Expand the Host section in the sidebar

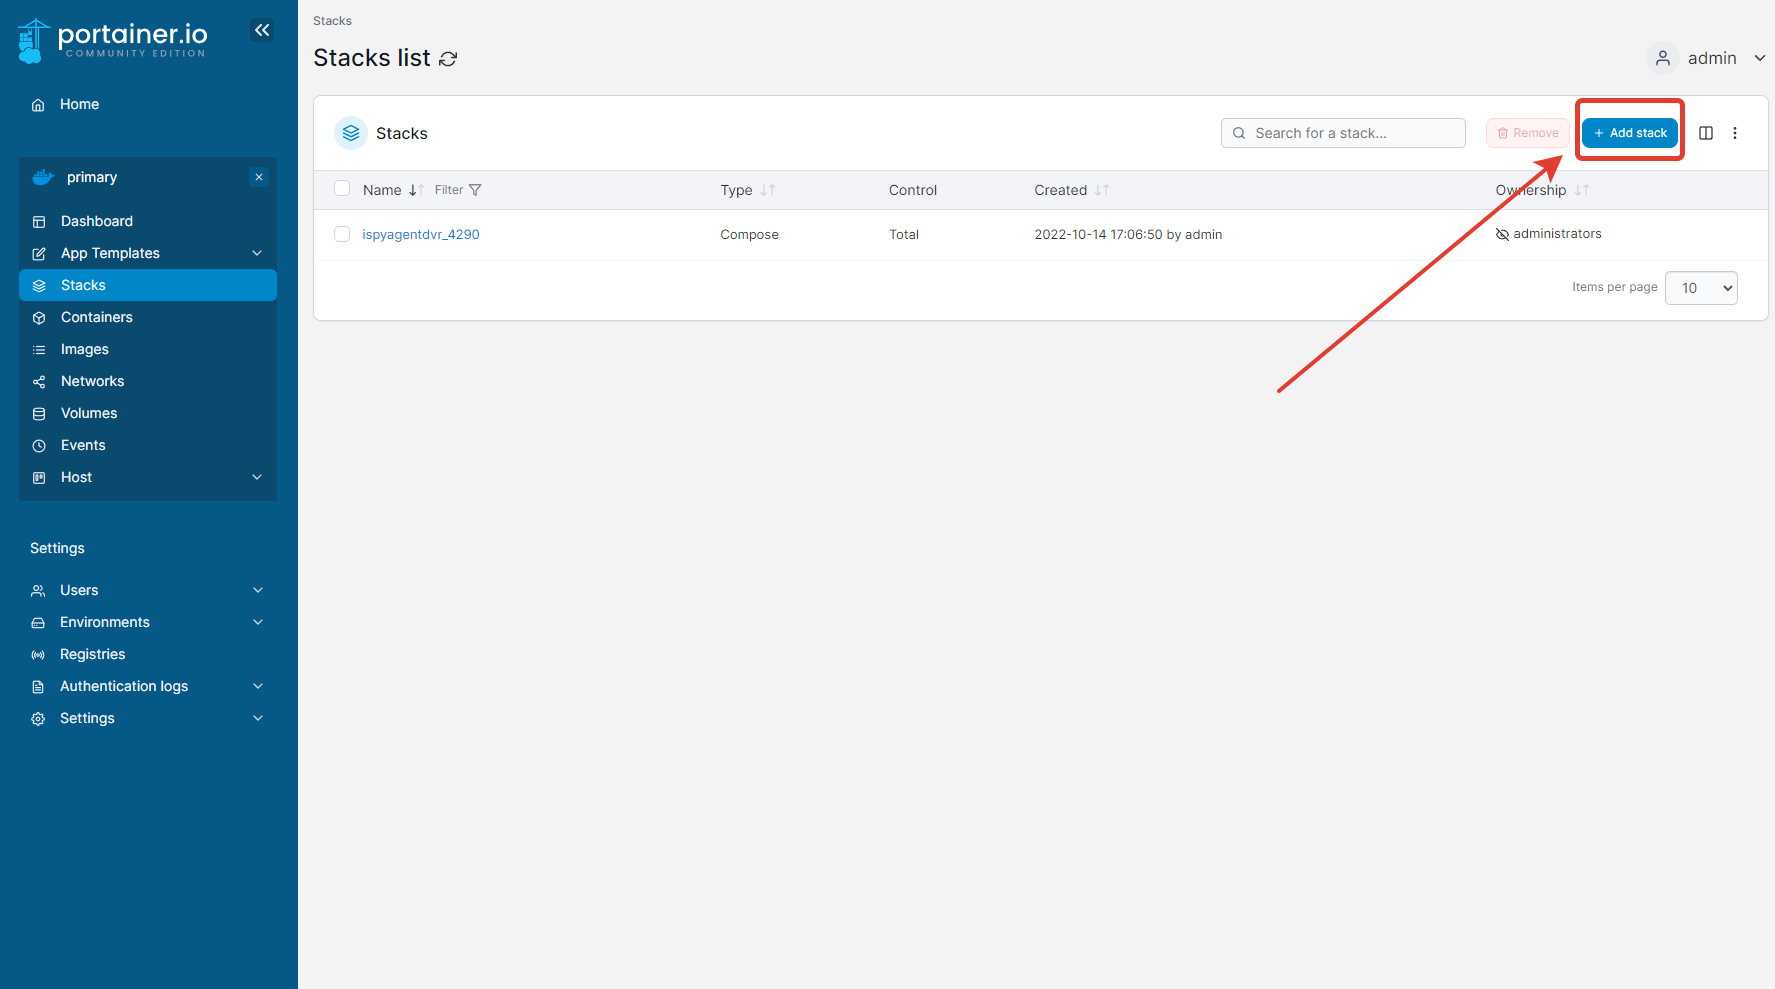pyautogui.click(x=257, y=477)
